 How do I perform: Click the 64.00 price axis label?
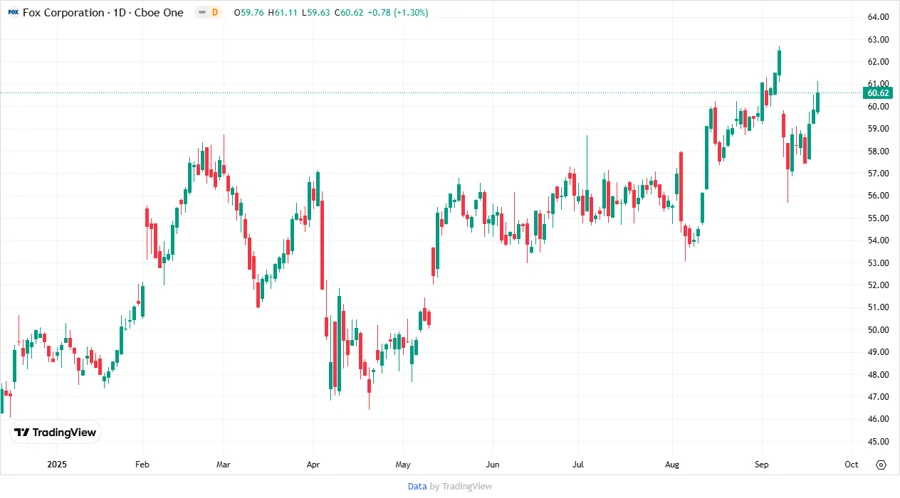[878, 17]
